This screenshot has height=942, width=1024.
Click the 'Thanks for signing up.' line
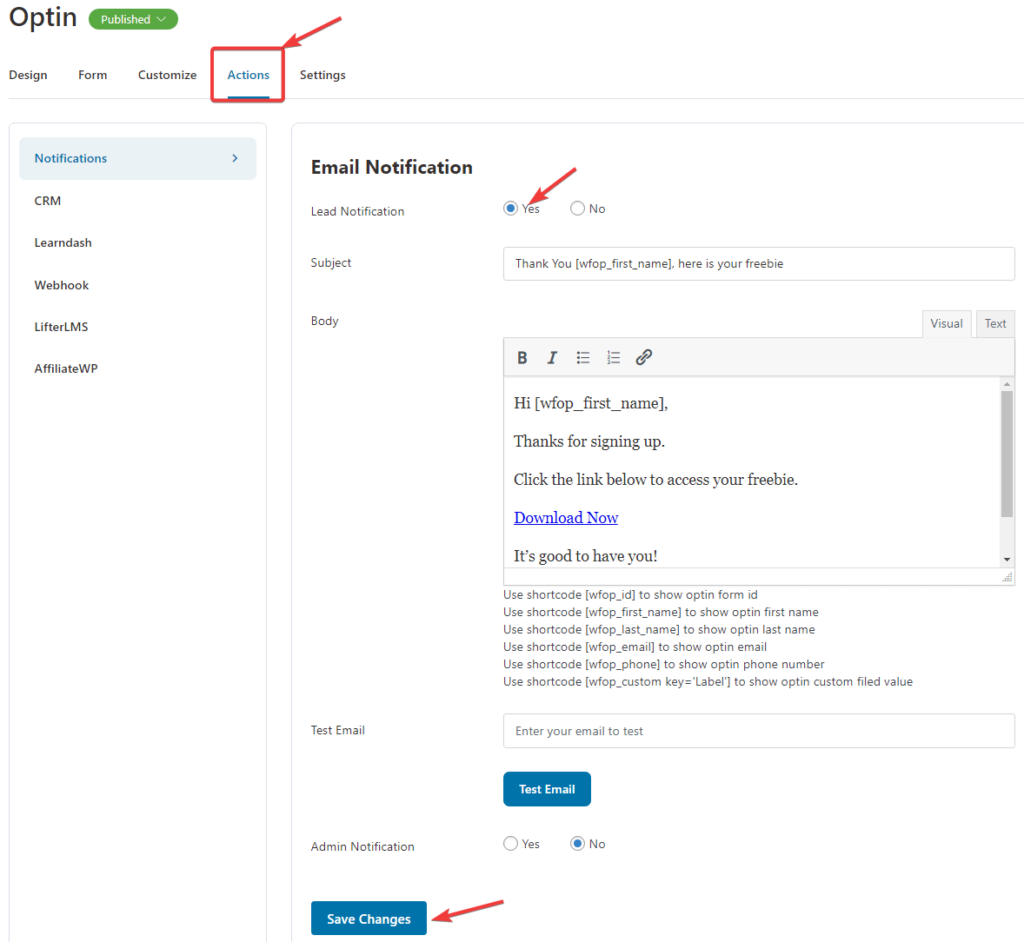589,442
